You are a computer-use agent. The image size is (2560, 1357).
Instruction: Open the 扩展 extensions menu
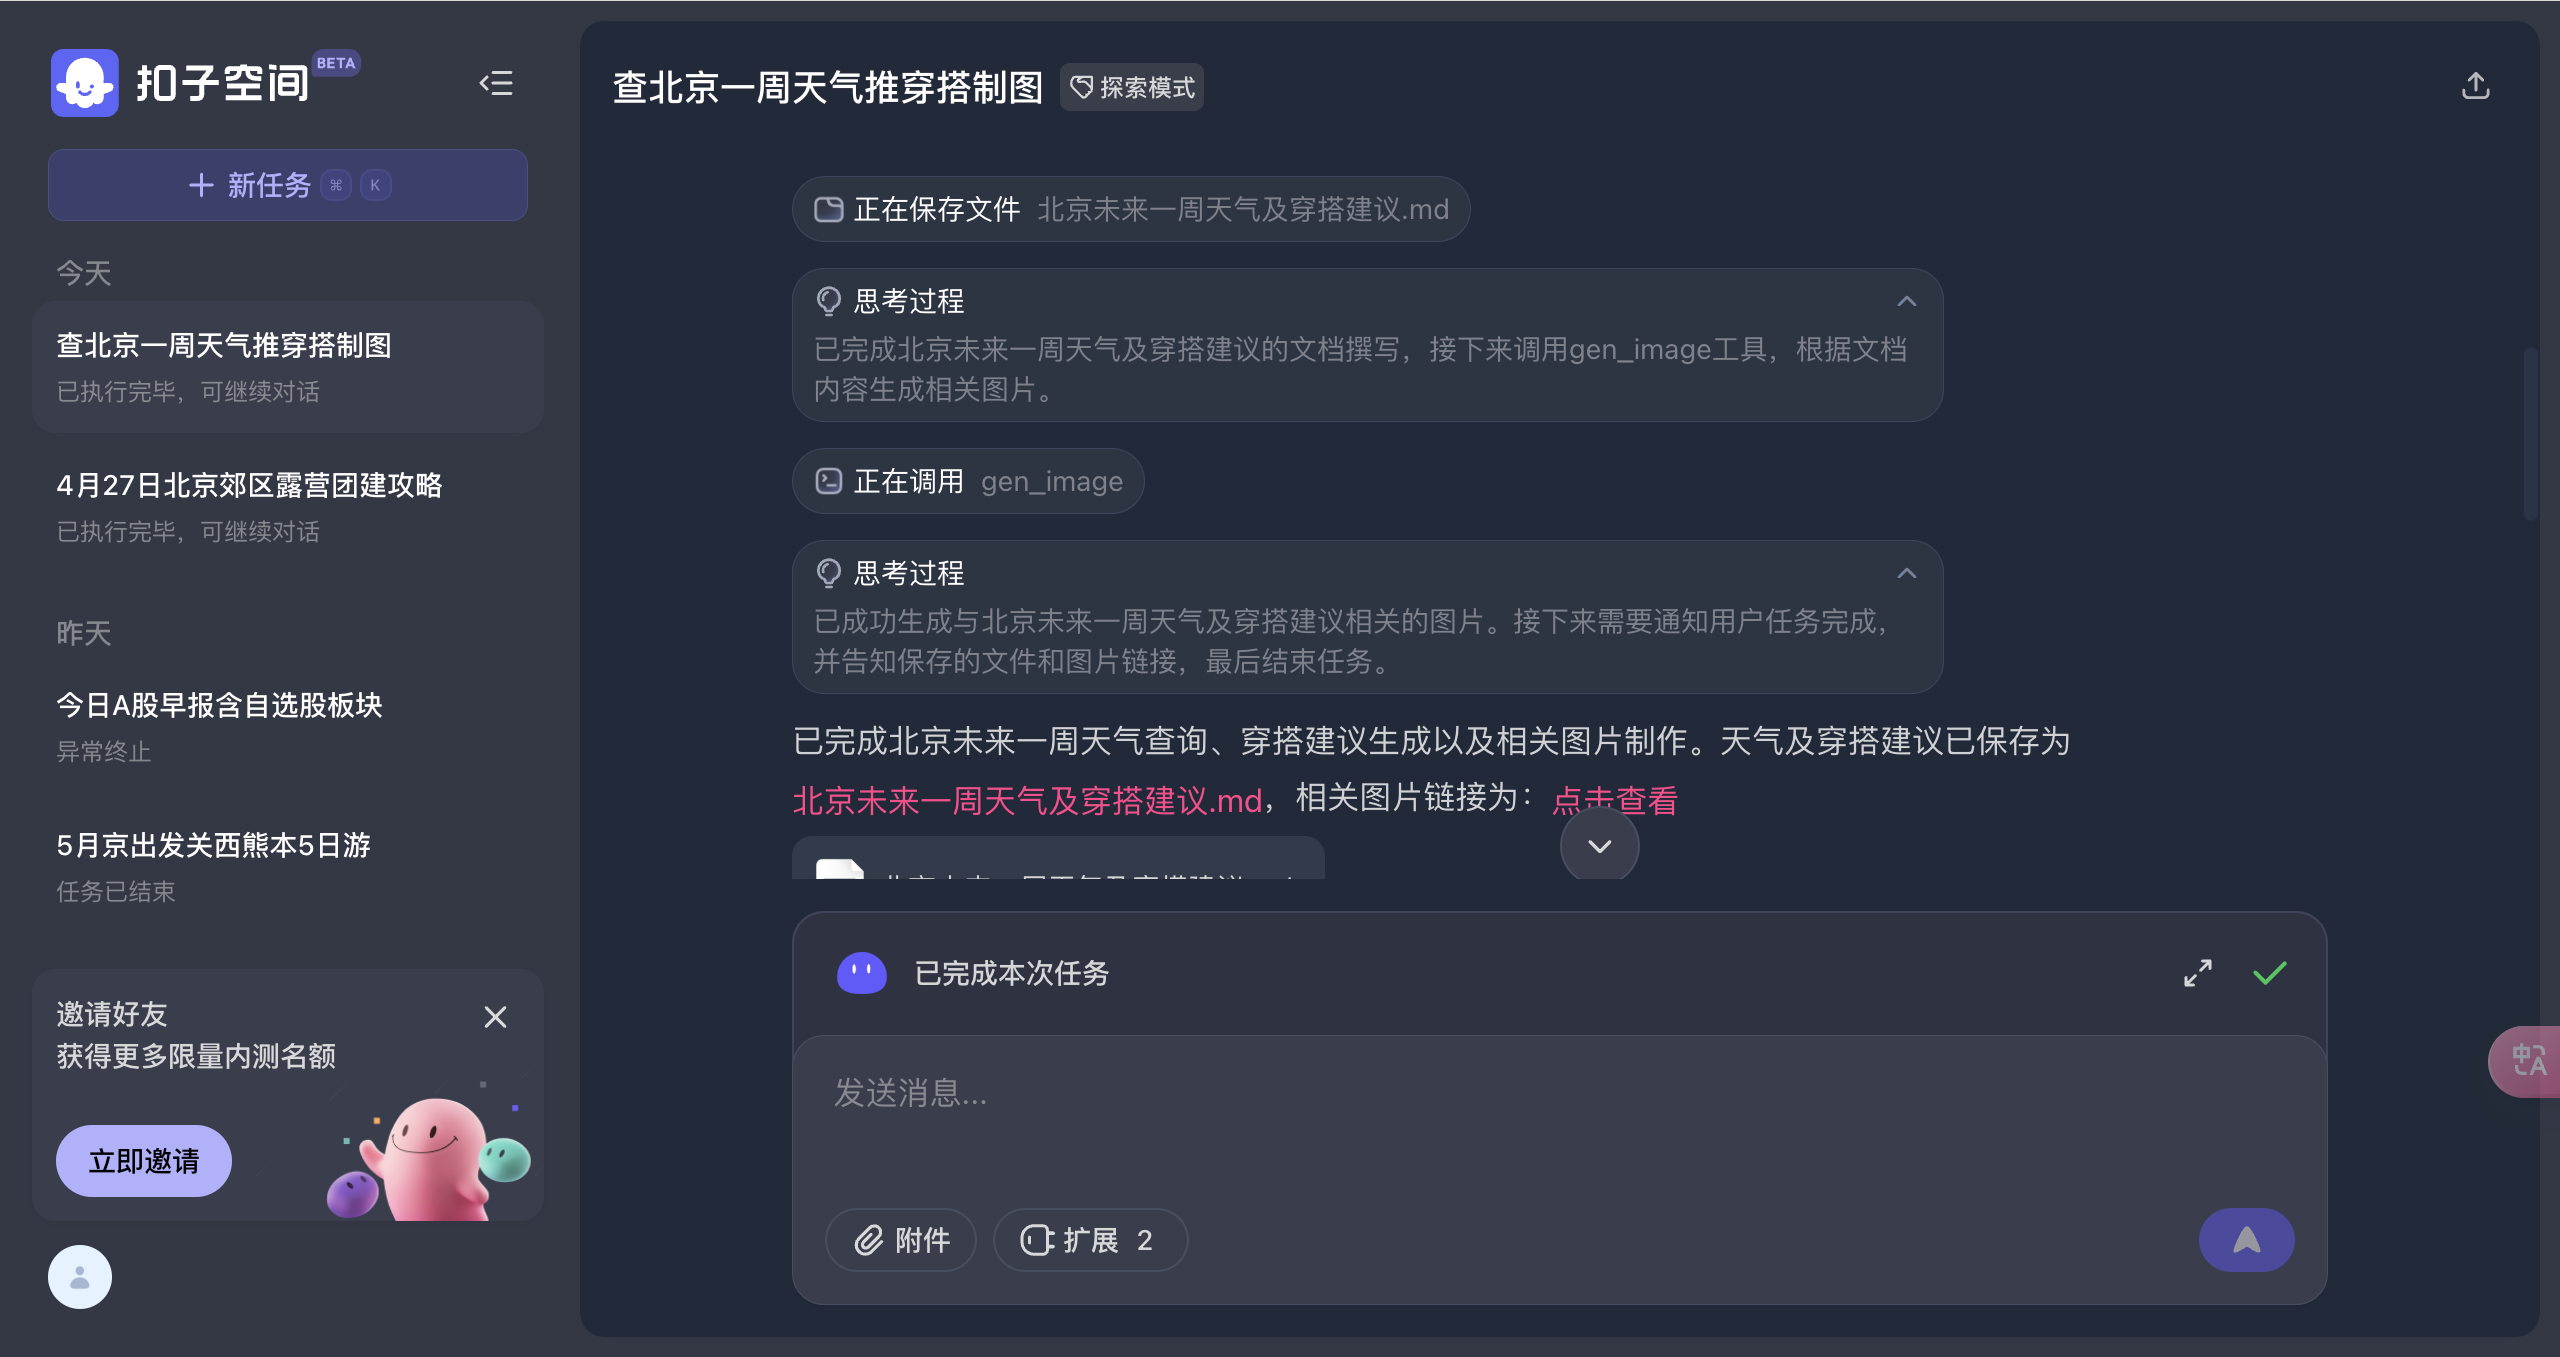(x=1089, y=1240)
